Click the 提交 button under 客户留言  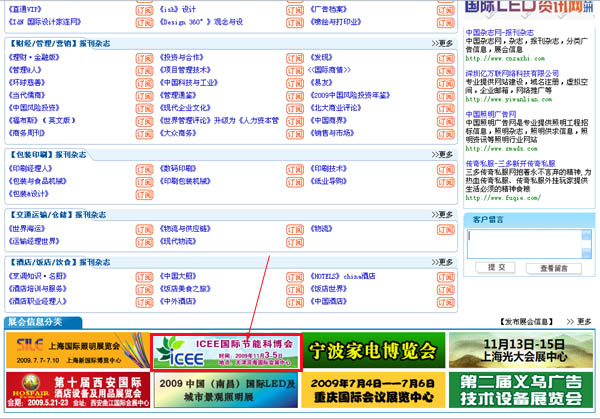[x=496, y=268]
